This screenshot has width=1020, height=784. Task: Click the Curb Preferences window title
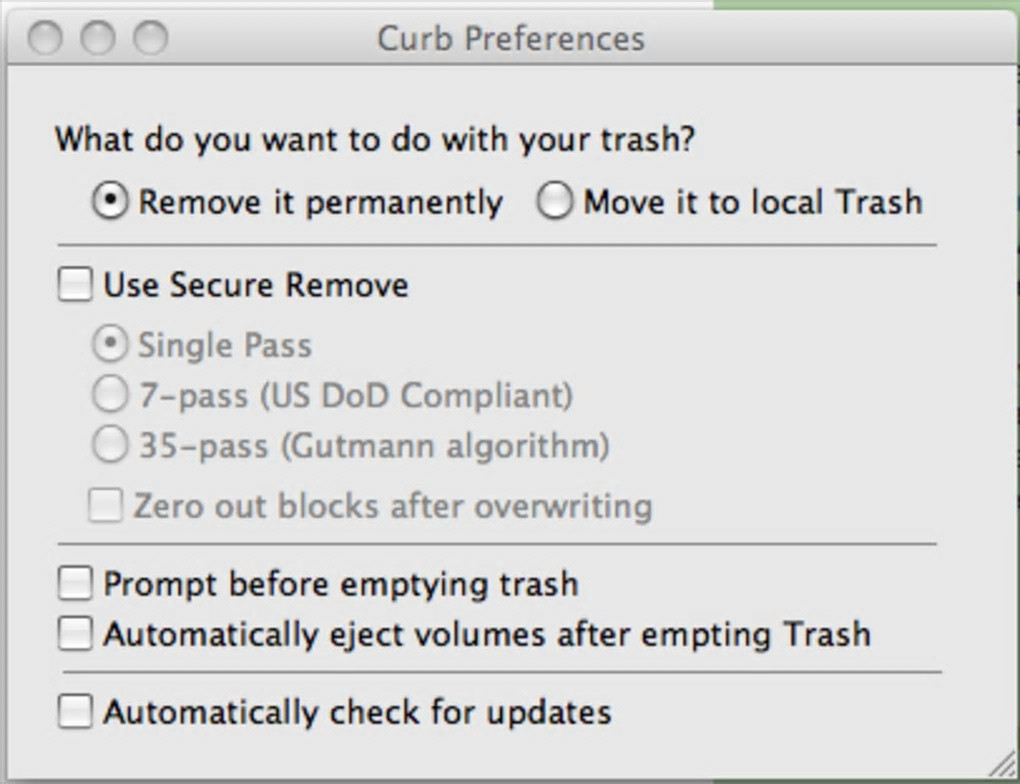pos(510,39)
